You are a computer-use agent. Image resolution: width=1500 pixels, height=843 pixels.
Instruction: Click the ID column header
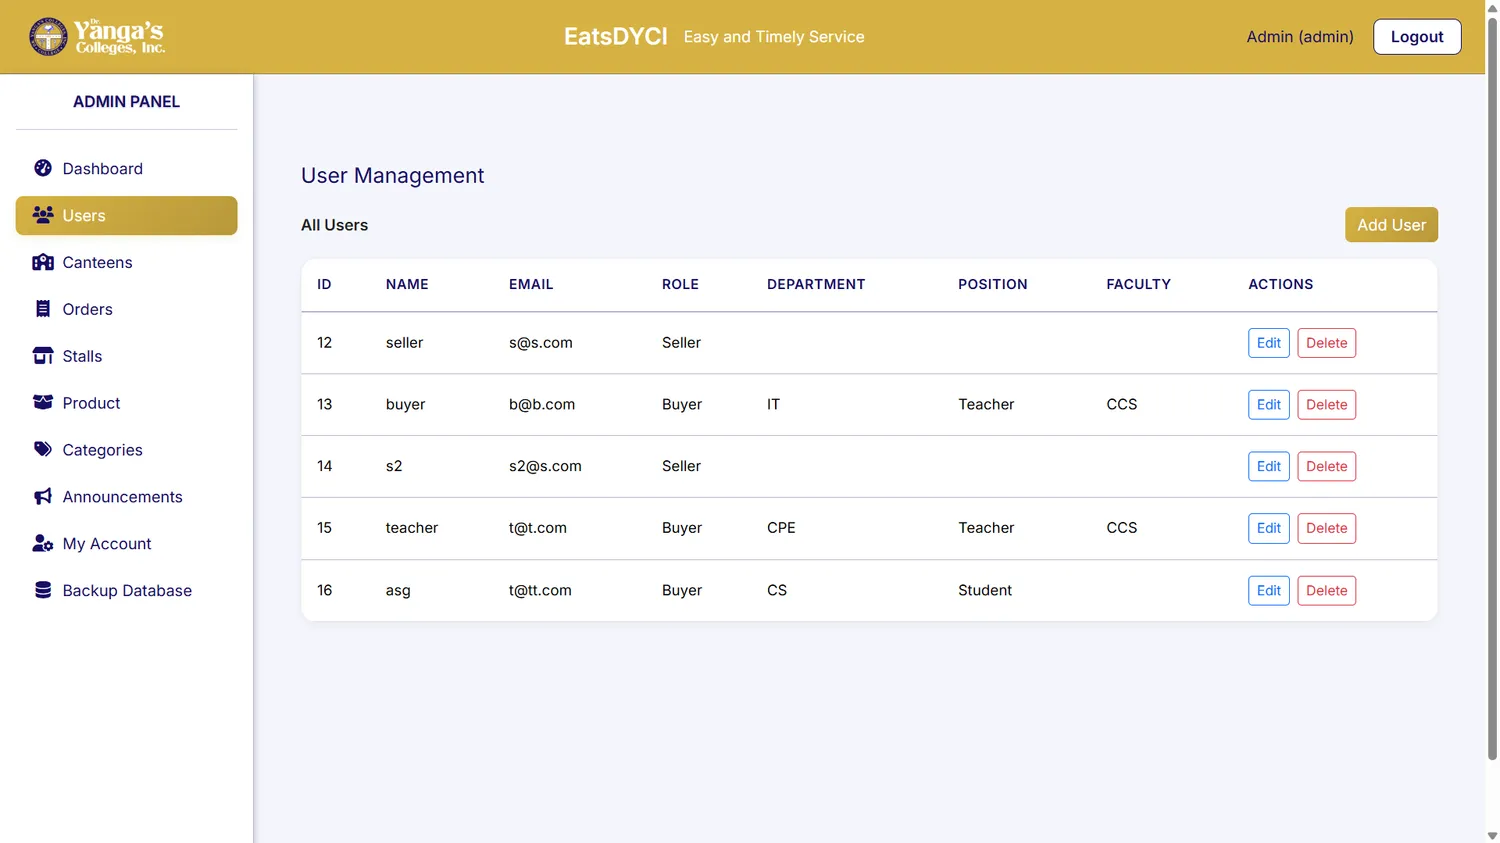324,284
